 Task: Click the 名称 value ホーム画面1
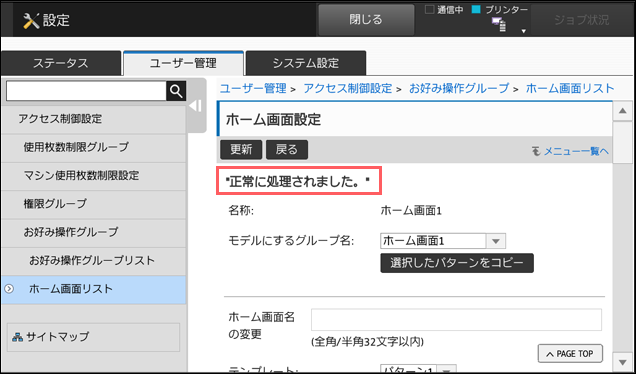point(410,211)
